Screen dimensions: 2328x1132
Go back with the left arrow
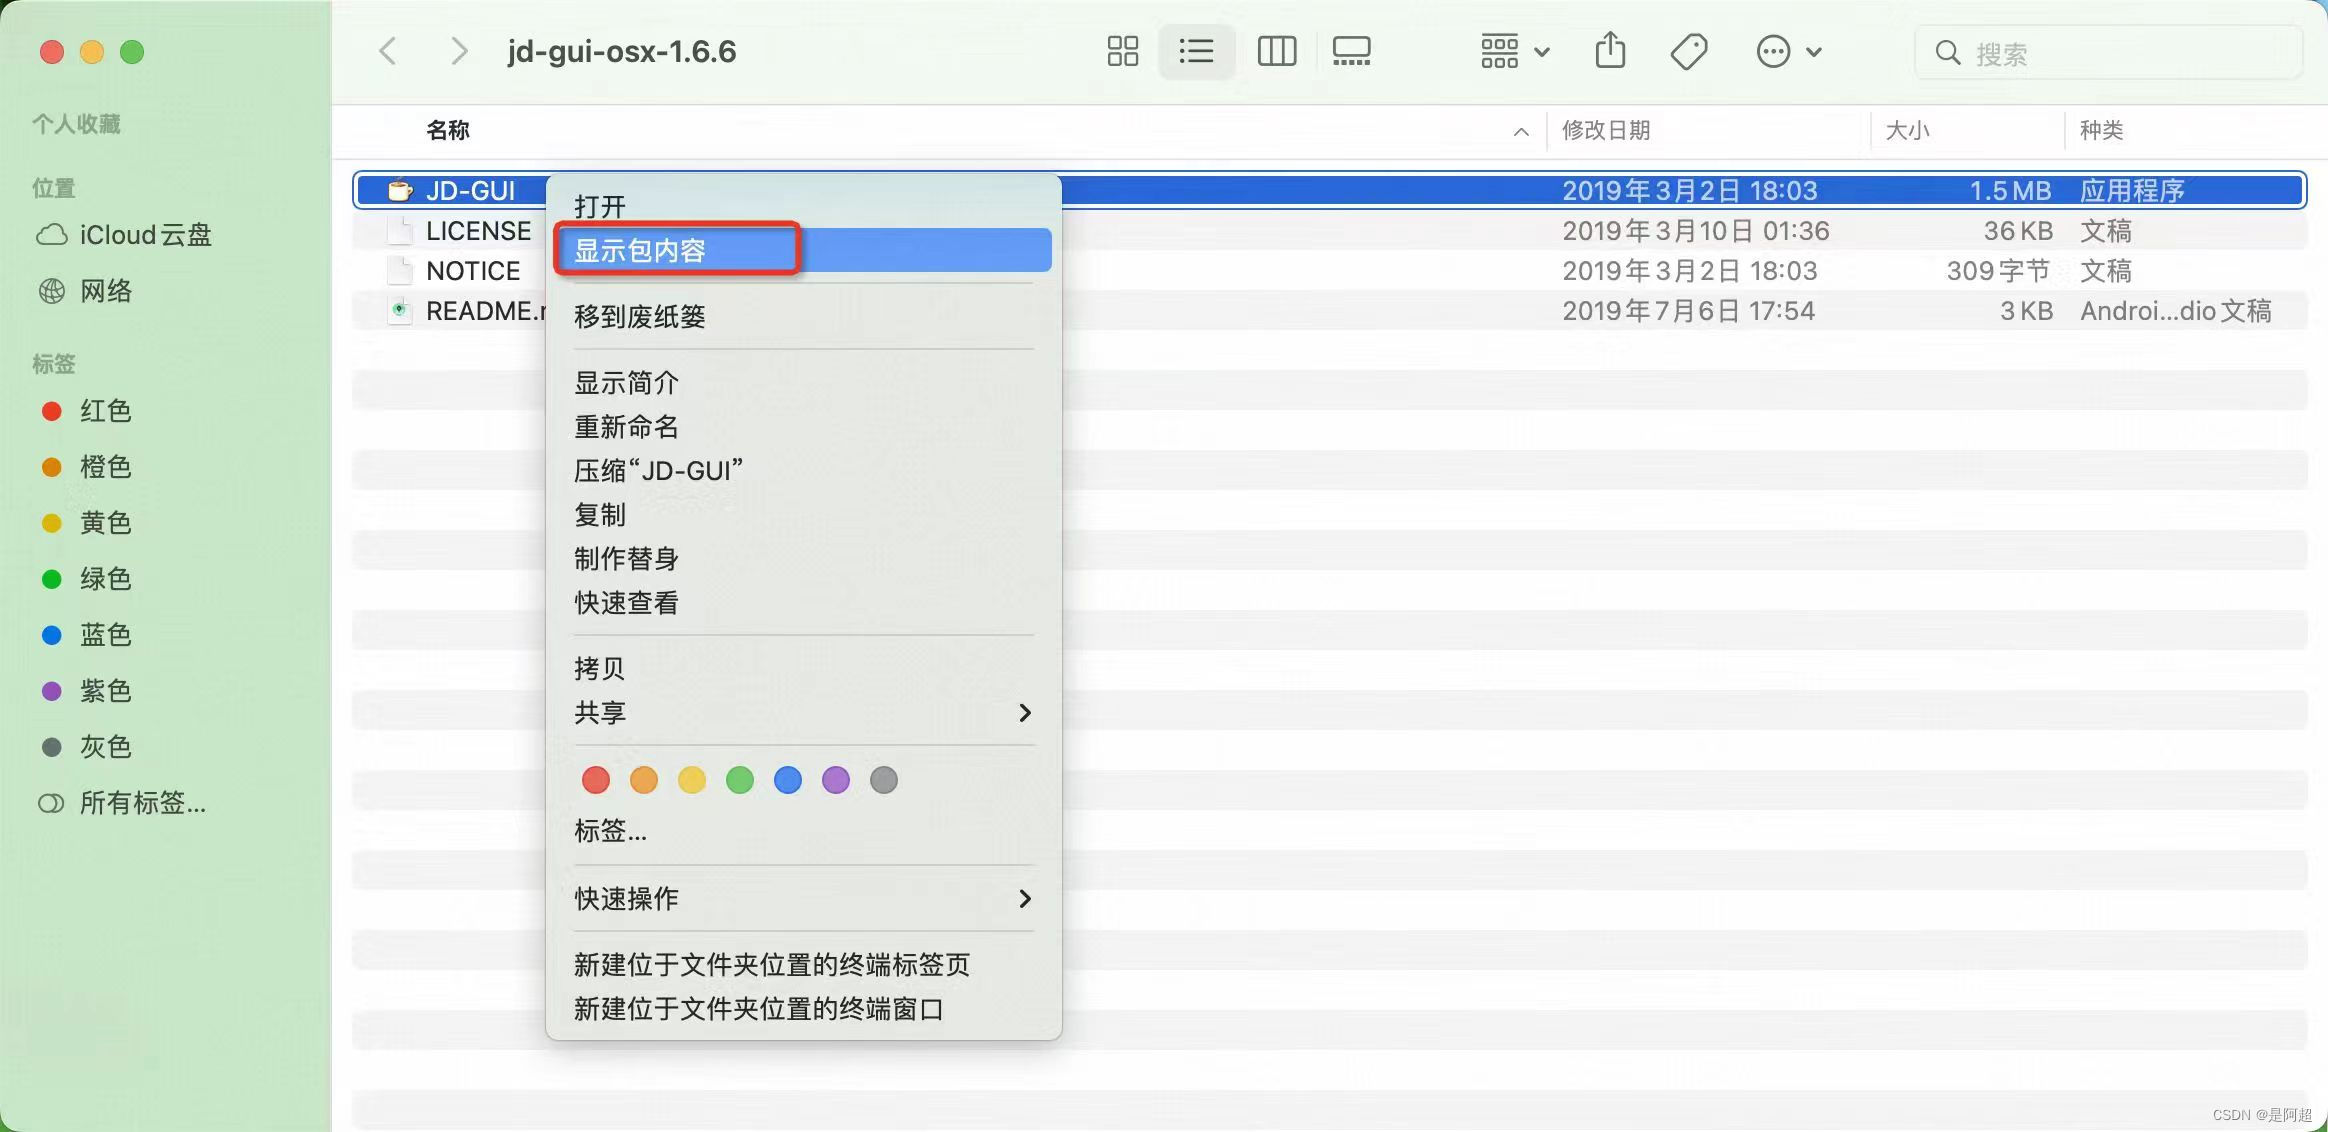tap(388, 51)
